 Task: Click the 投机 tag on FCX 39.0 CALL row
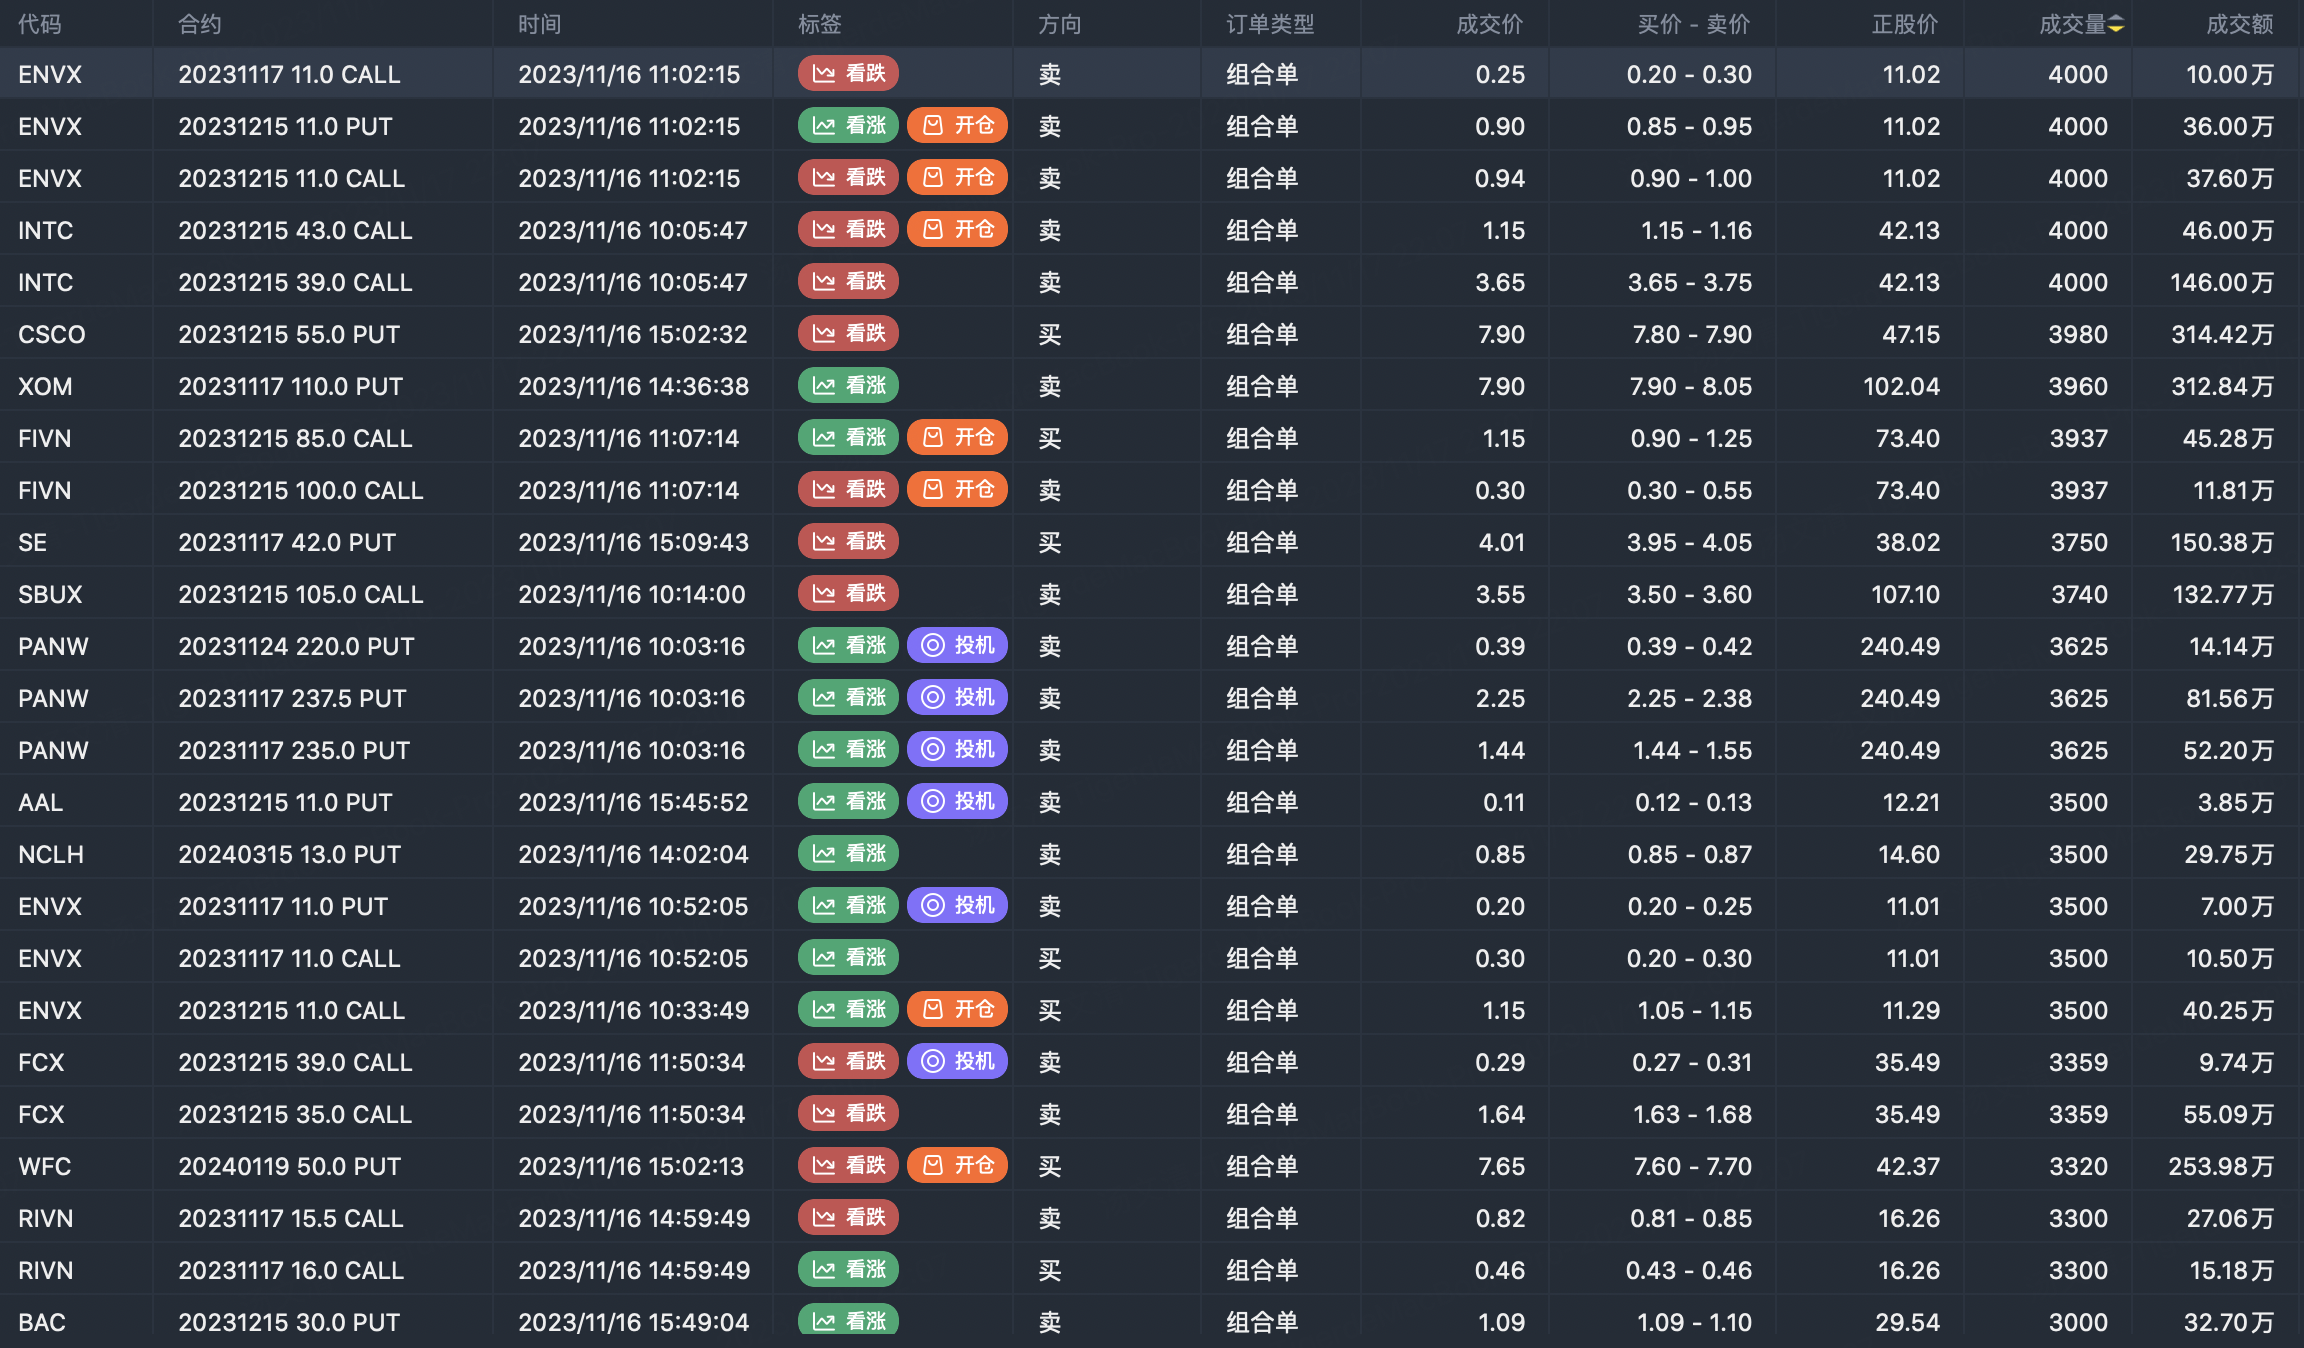pyautogui.click(x=957, y=1061)
